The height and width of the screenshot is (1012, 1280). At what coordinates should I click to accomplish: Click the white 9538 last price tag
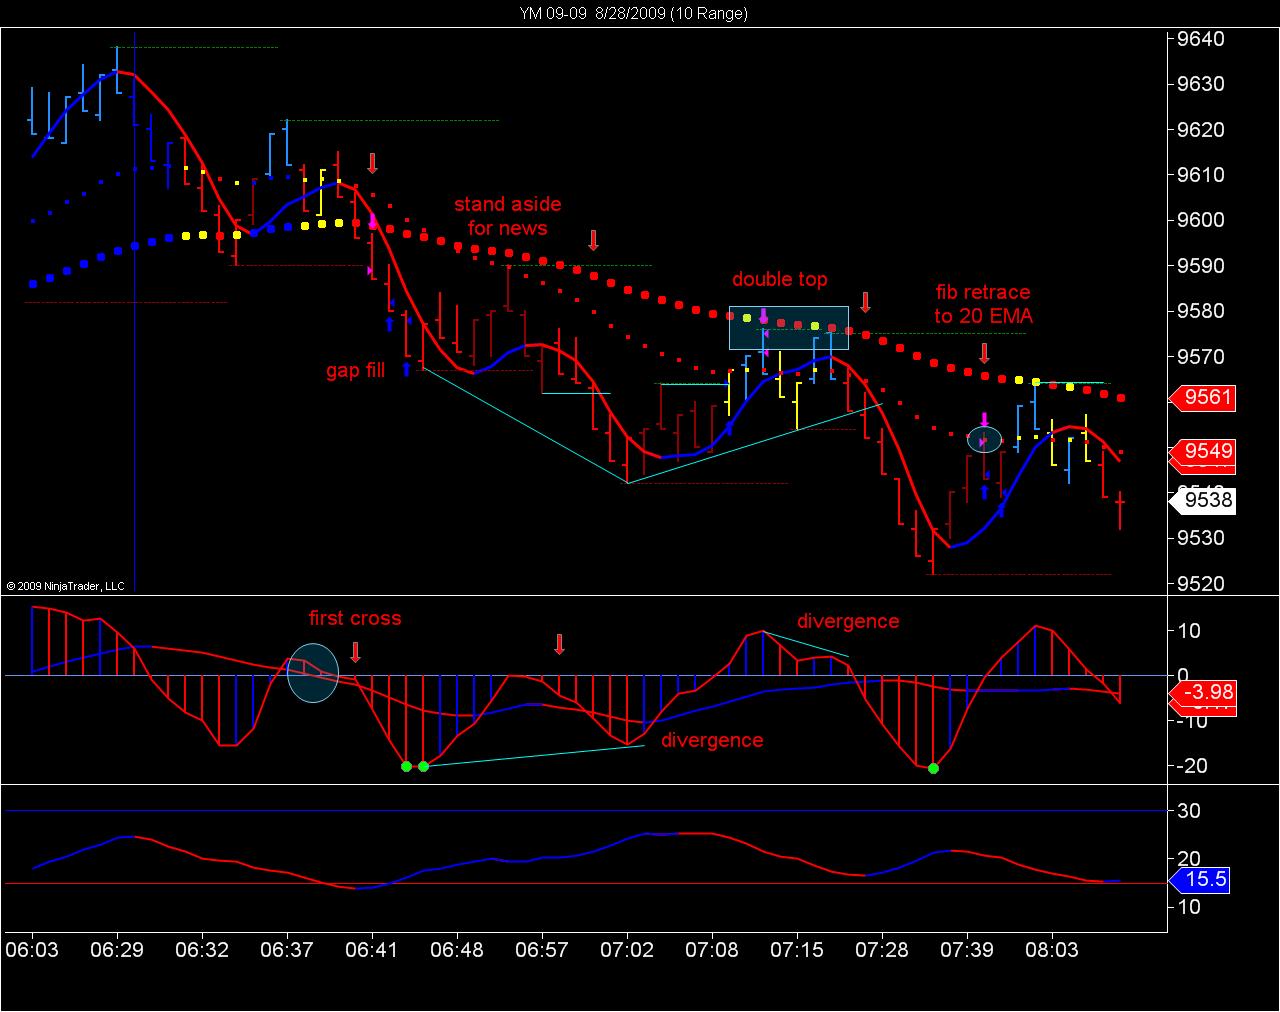pos(1203,500)
